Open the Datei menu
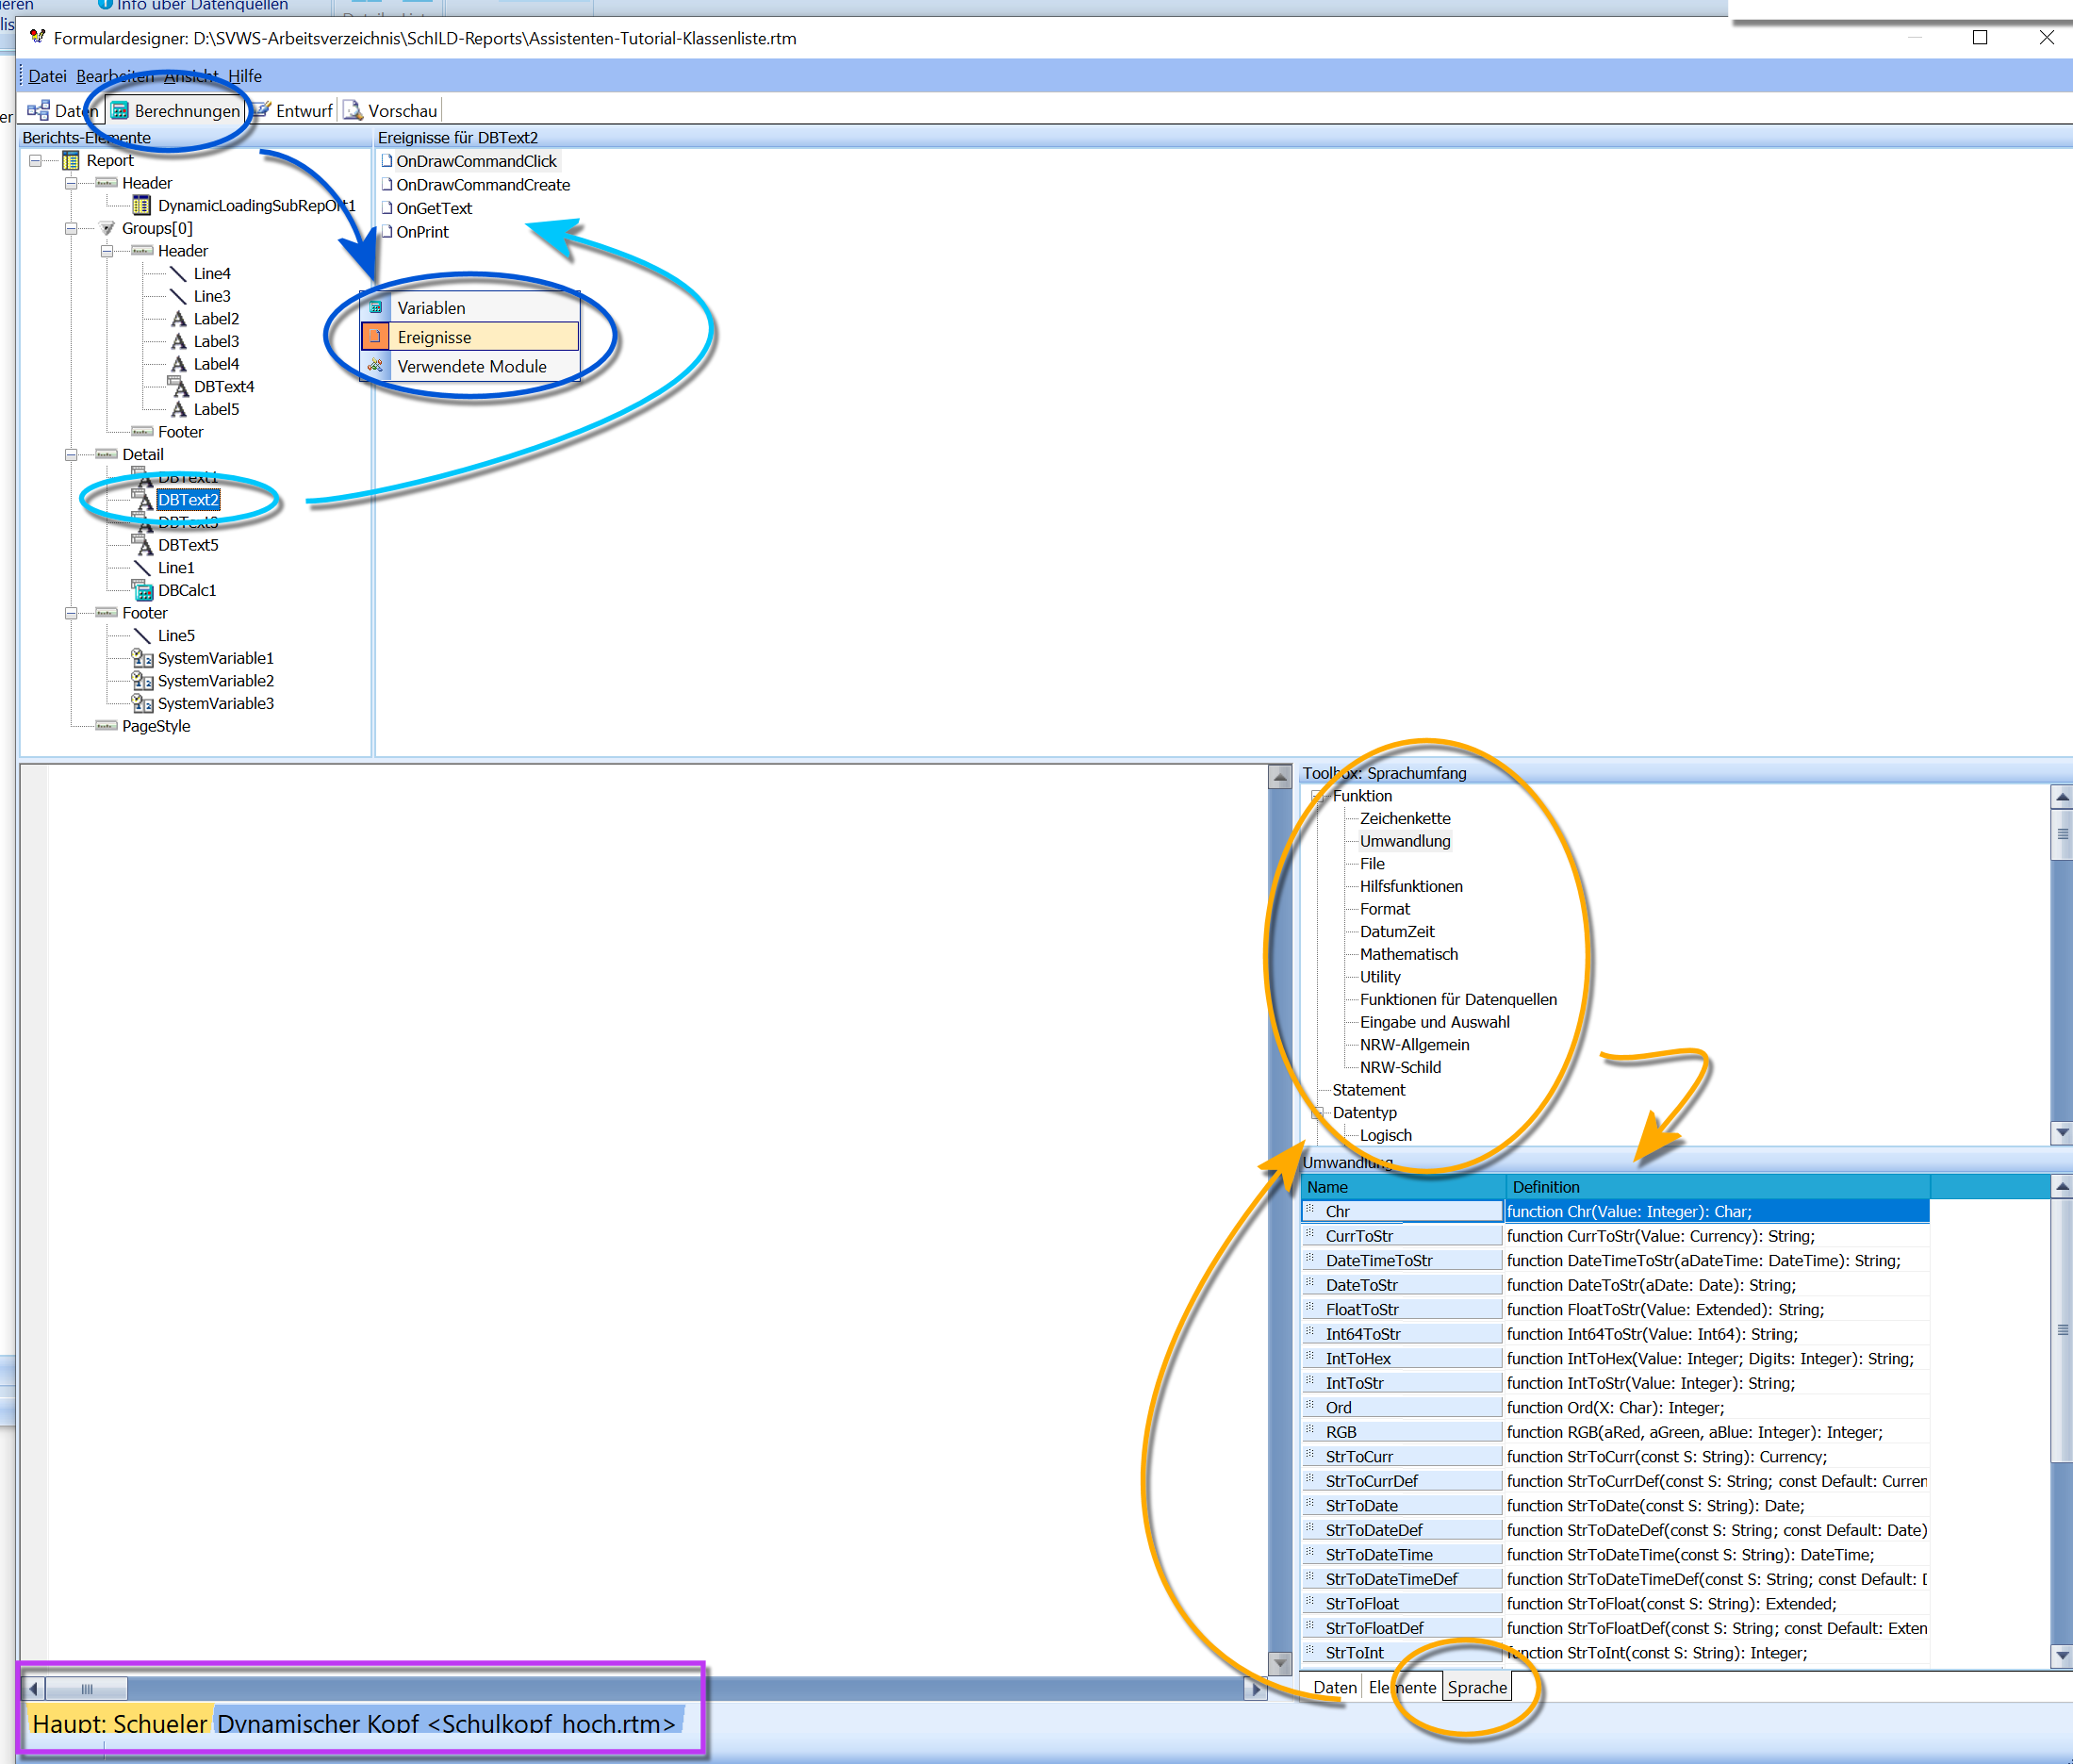 click(47, 76)
